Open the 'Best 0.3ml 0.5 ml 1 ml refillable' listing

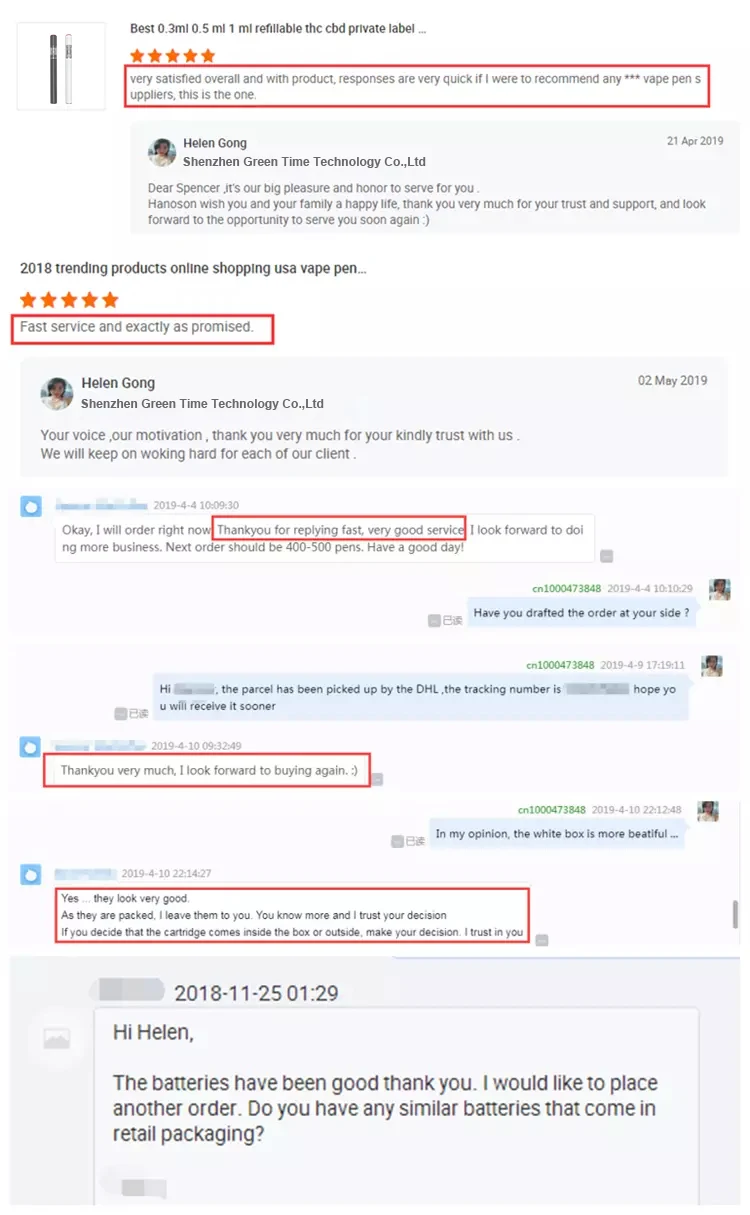pyautogui.click(x=279, y=29)
